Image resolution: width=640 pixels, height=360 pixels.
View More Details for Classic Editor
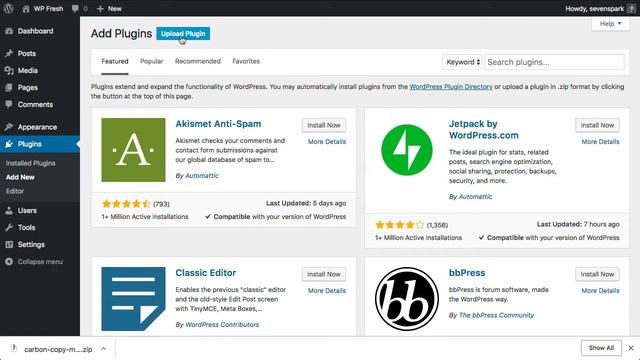click(x=327, y=291)
